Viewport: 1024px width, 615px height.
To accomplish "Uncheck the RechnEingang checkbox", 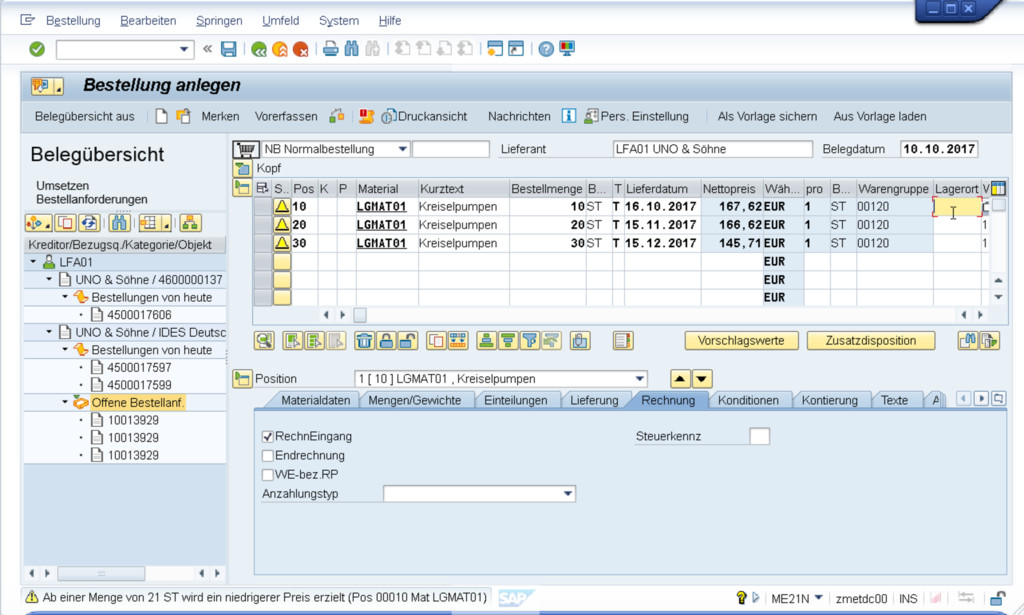I will click(x=267, y=437).
